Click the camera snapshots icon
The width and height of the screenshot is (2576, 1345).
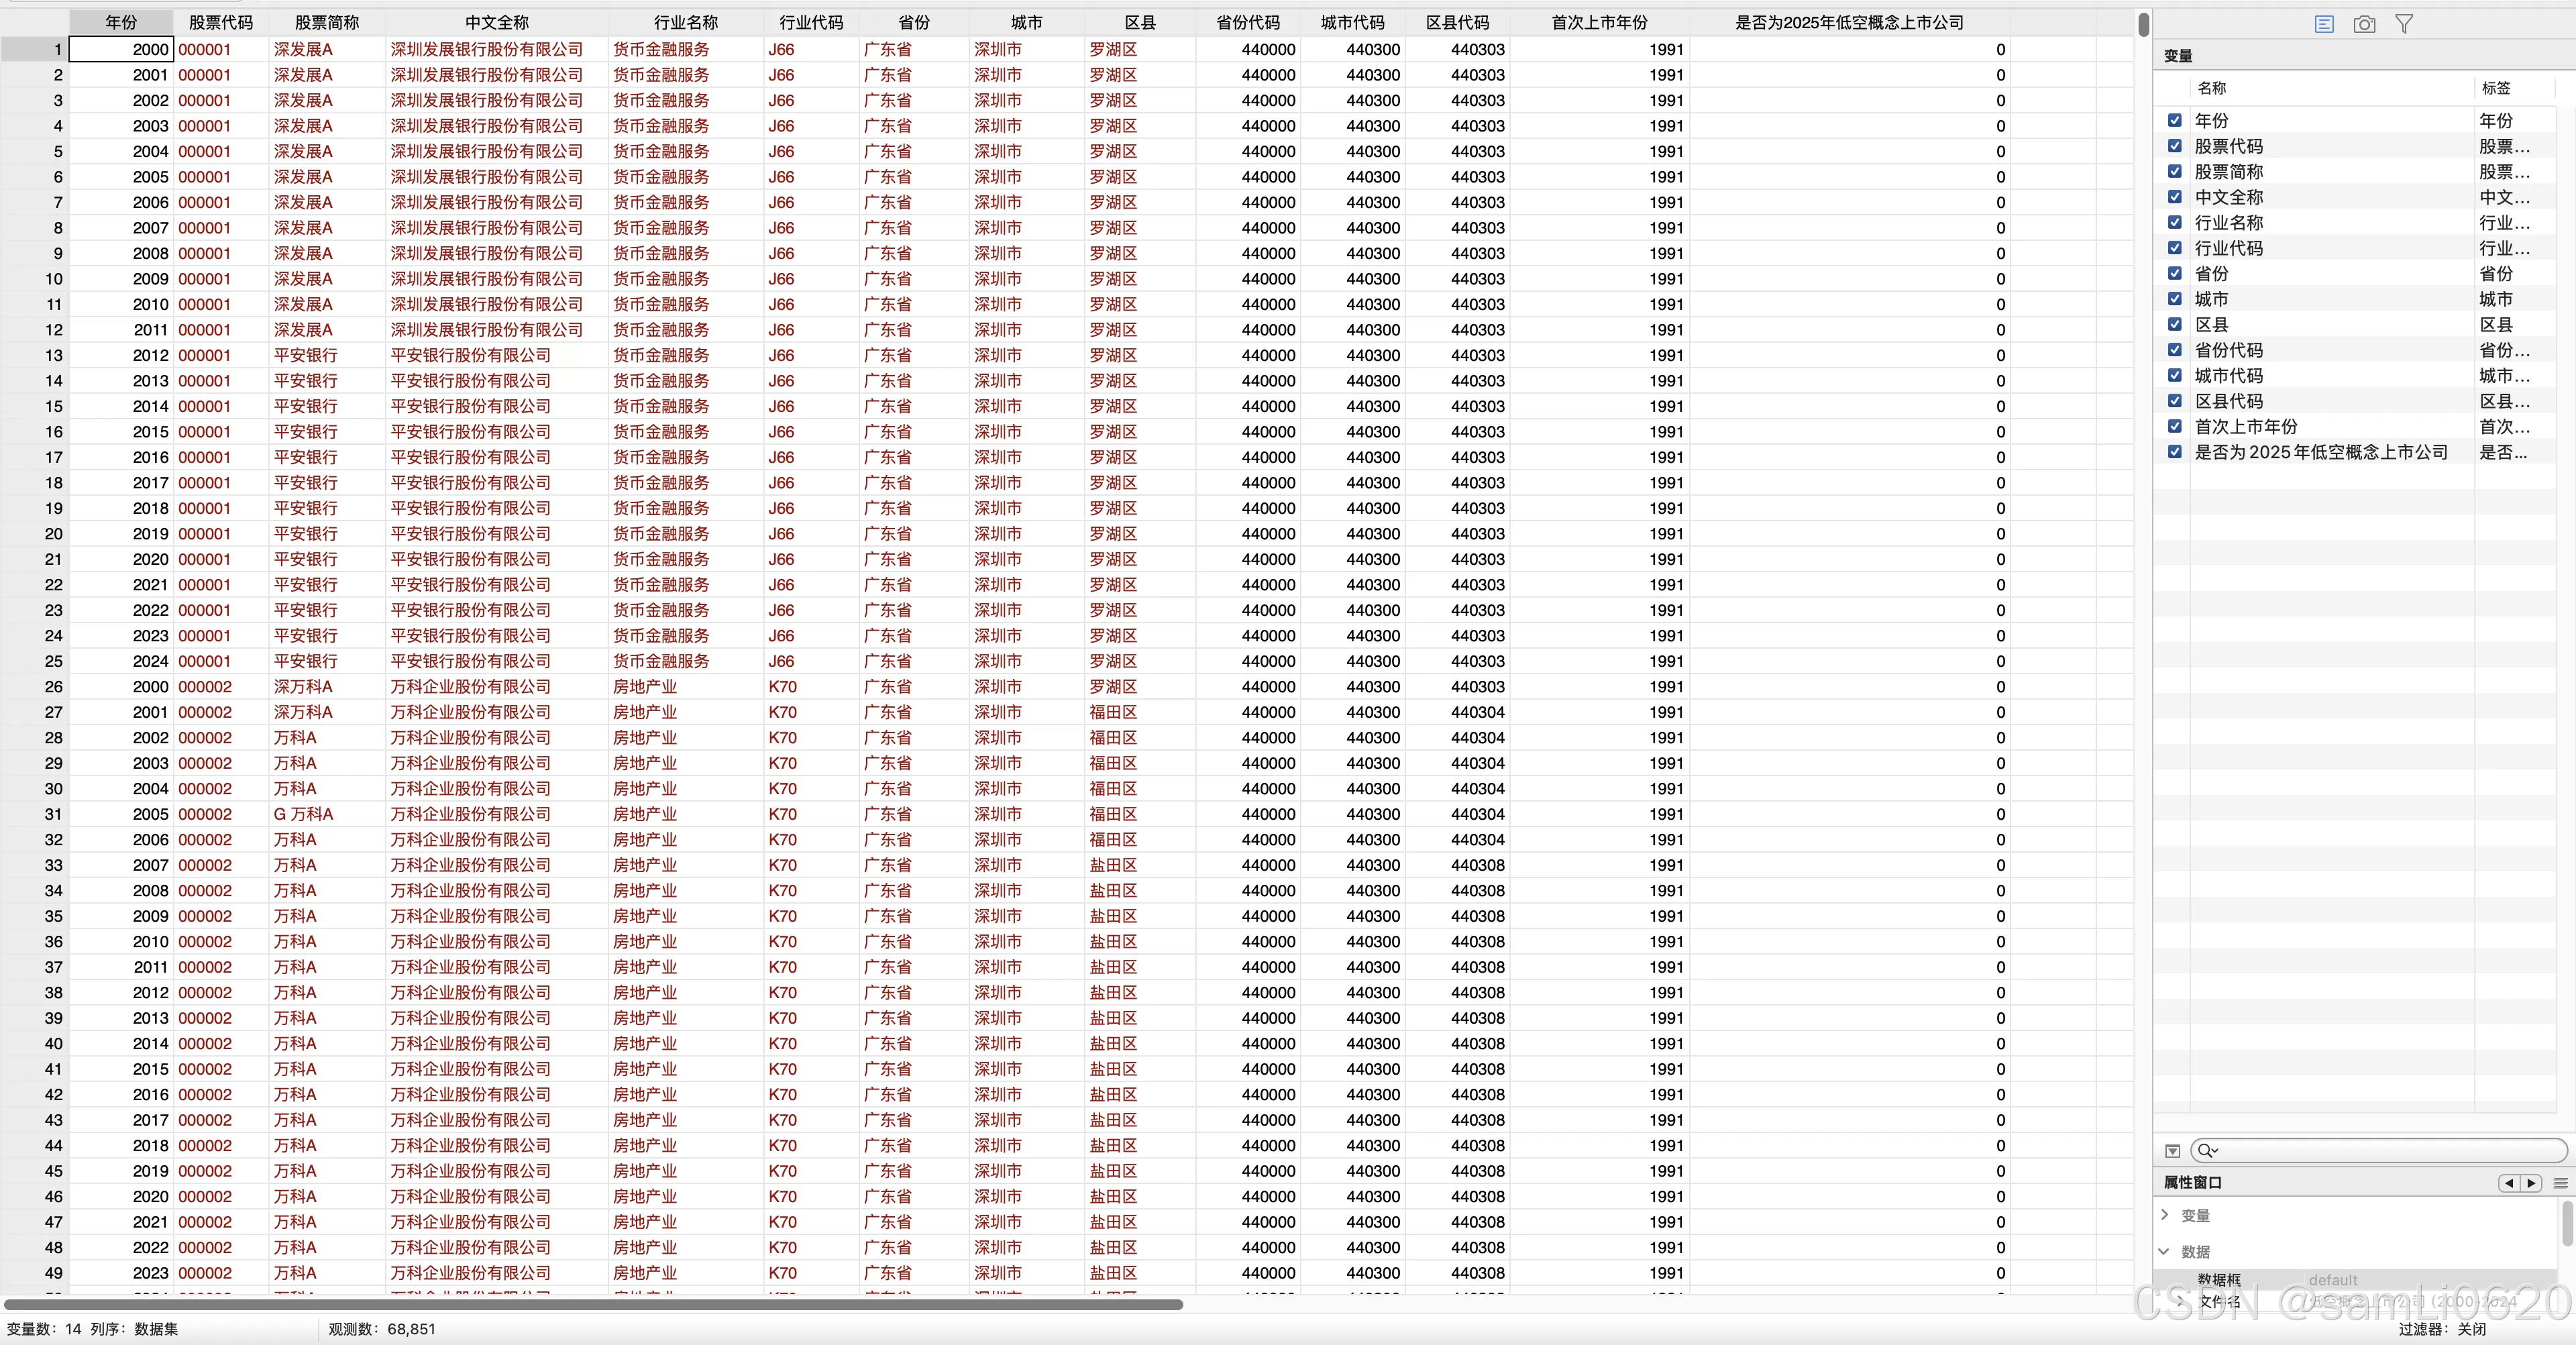pos(2364,23)
